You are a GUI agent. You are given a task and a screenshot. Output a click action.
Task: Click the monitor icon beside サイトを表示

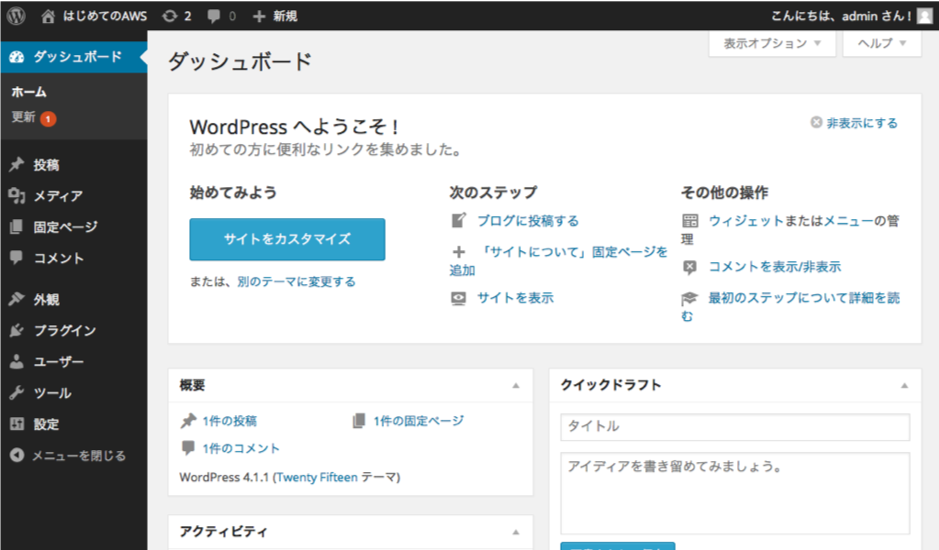(459, 298)
